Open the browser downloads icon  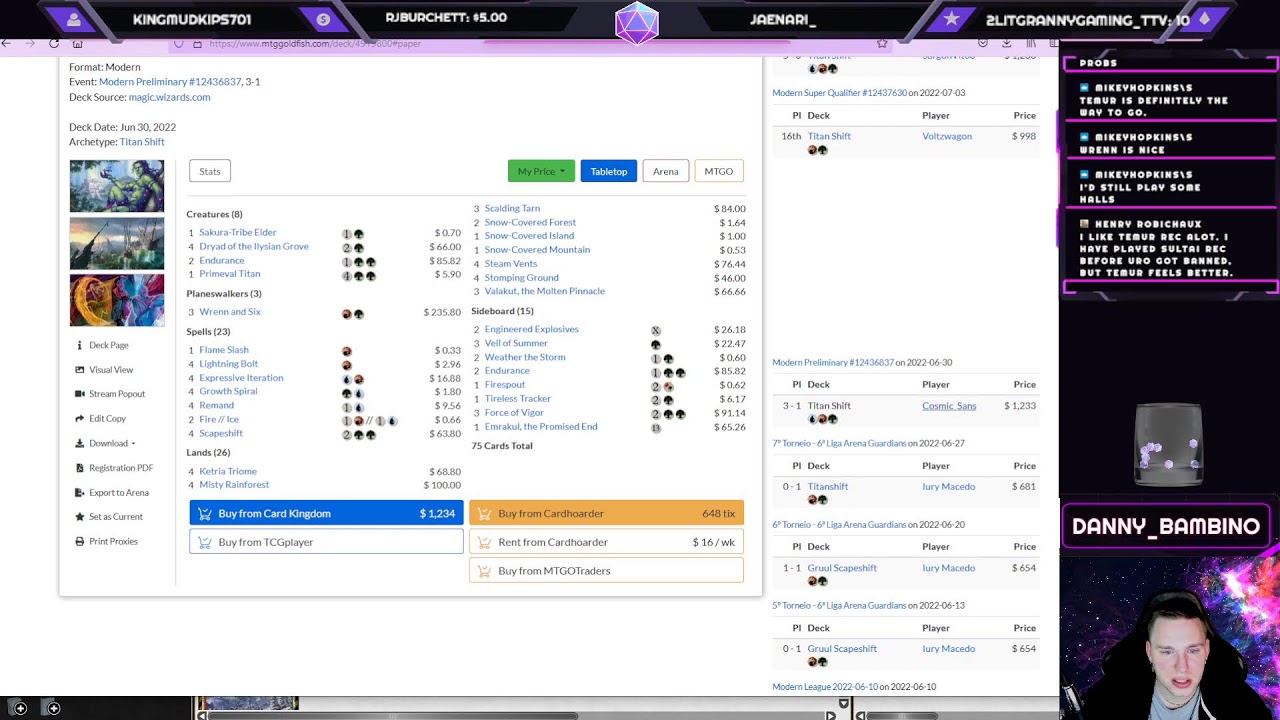(x=1006, y=43)
